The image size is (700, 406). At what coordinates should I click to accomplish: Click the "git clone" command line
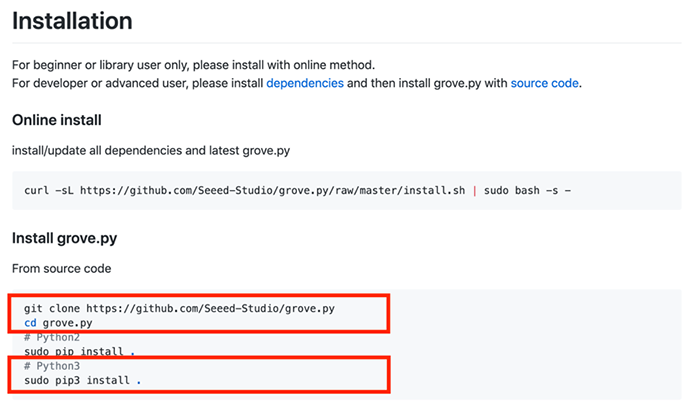tap(52, 309)
